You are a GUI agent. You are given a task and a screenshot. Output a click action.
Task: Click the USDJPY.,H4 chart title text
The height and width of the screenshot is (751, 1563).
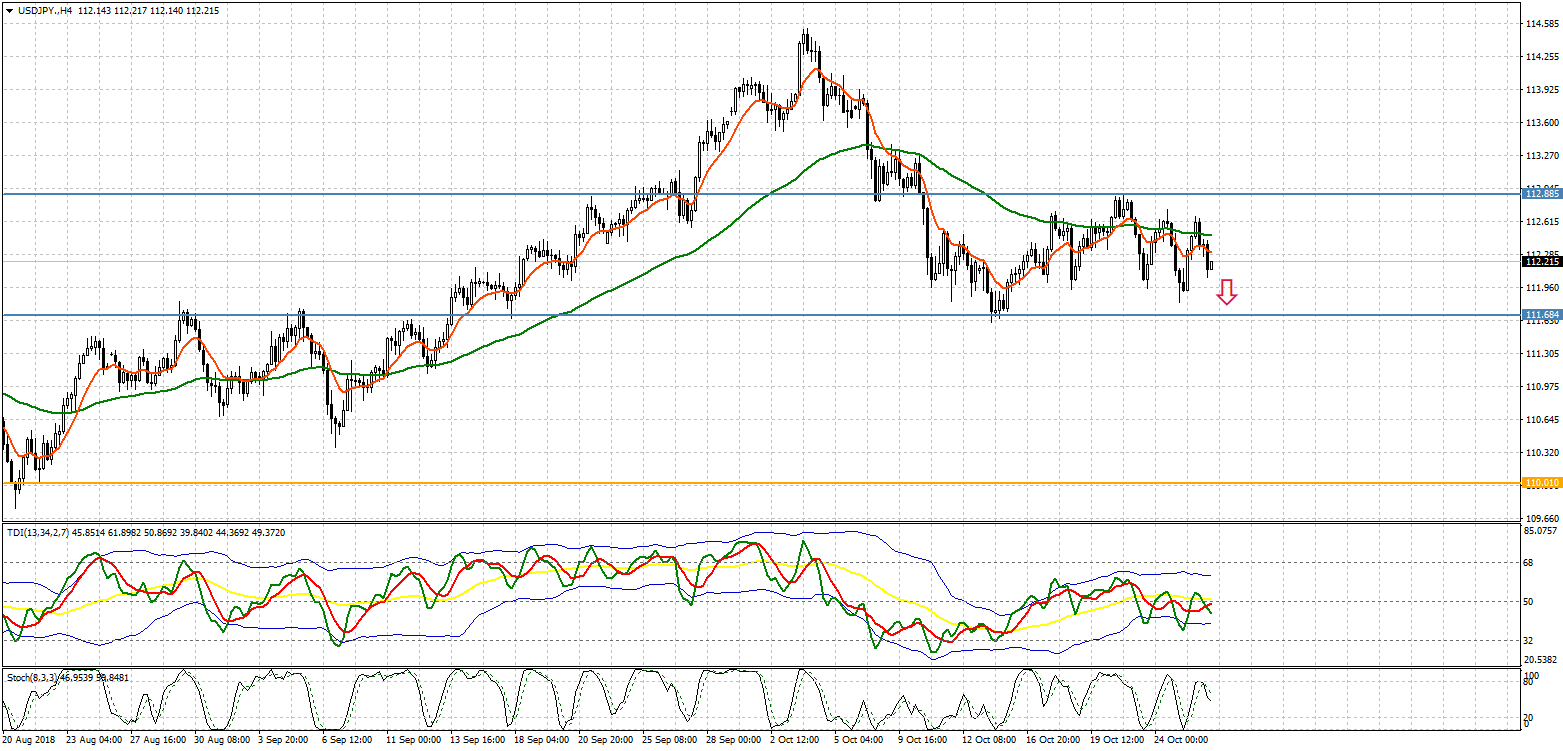coord(44,10)
